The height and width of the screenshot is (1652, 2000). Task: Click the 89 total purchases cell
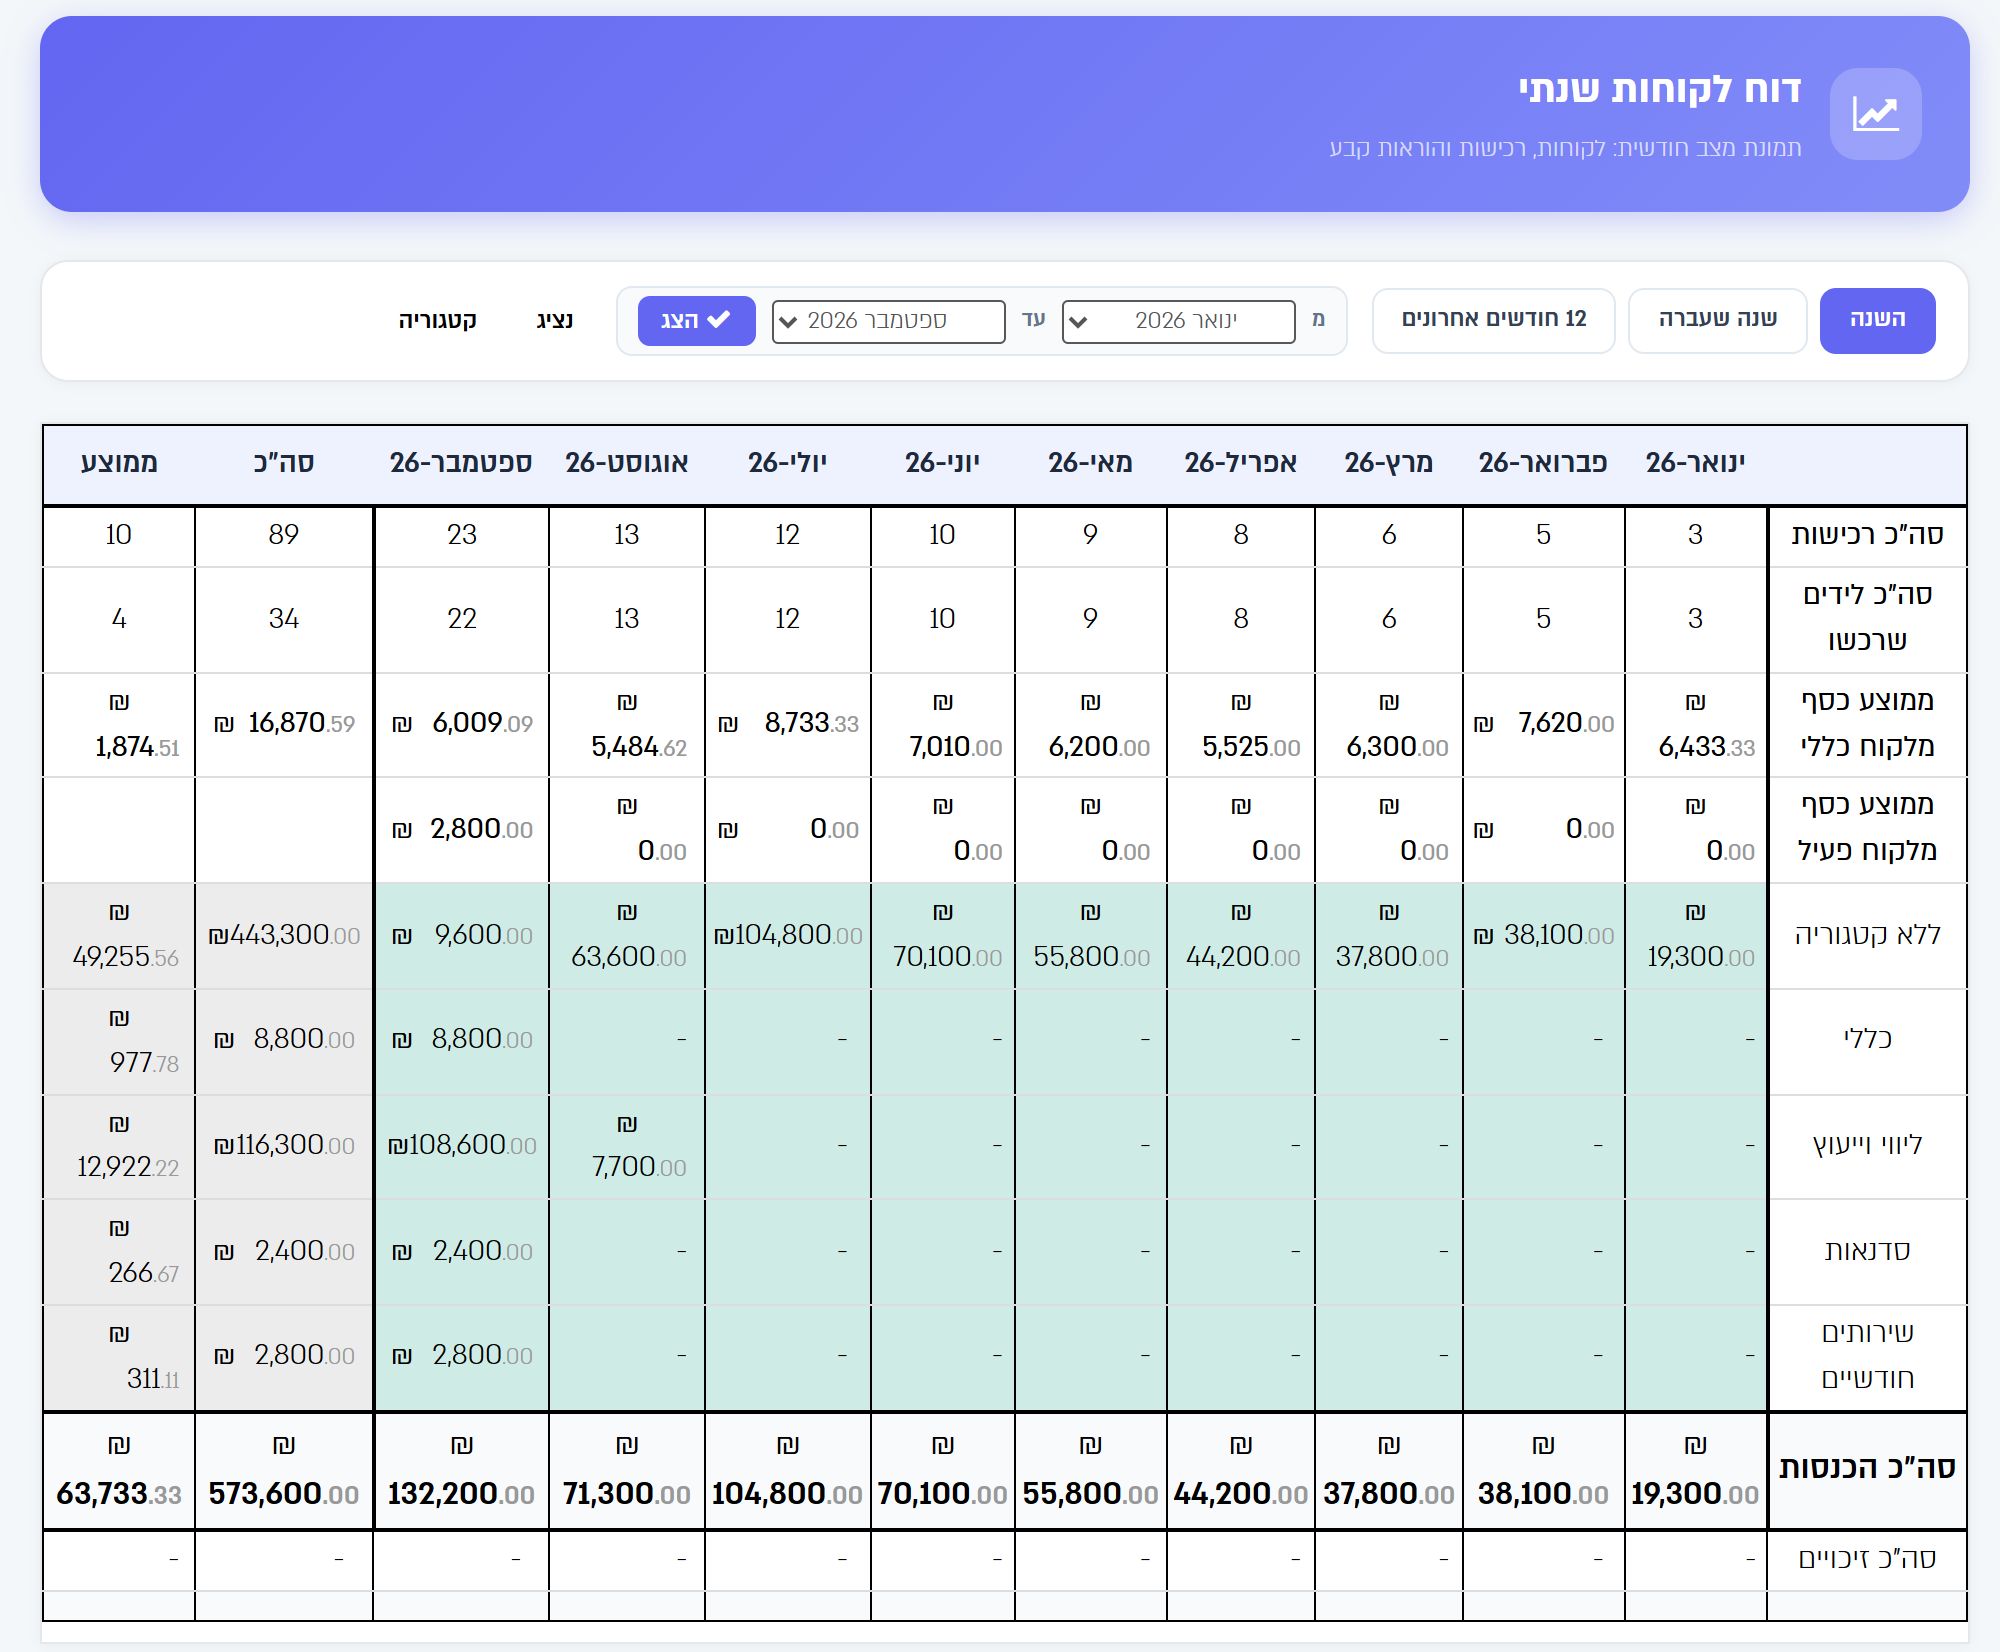coord(284,535)
